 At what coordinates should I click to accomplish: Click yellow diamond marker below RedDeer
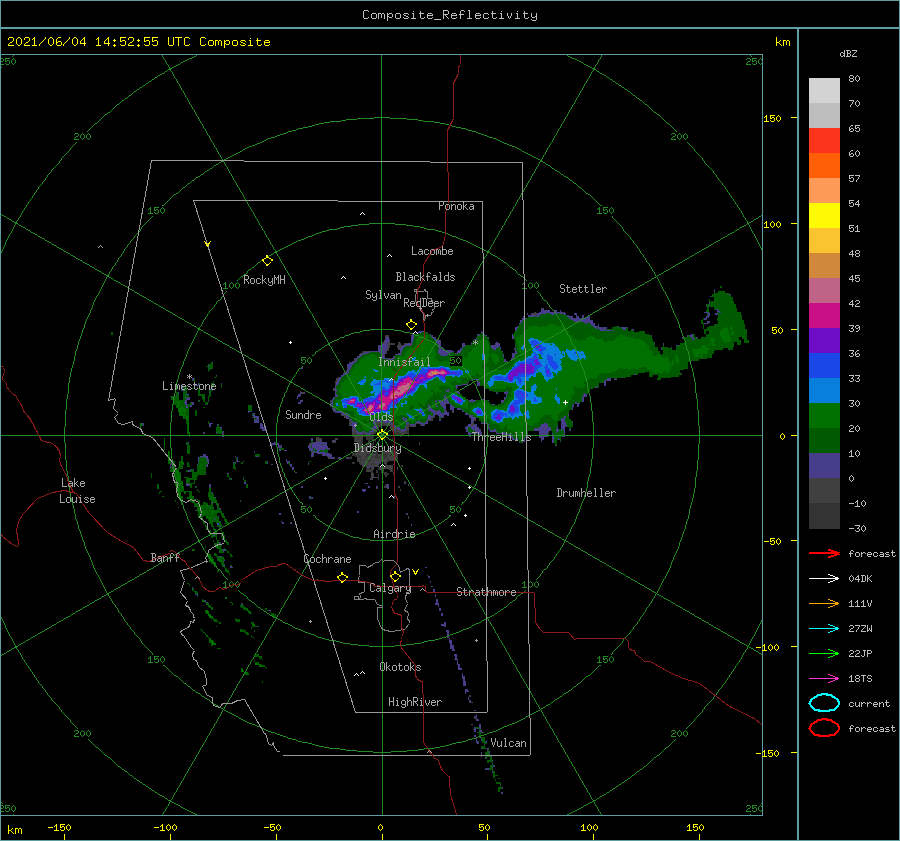click(412, 325)
